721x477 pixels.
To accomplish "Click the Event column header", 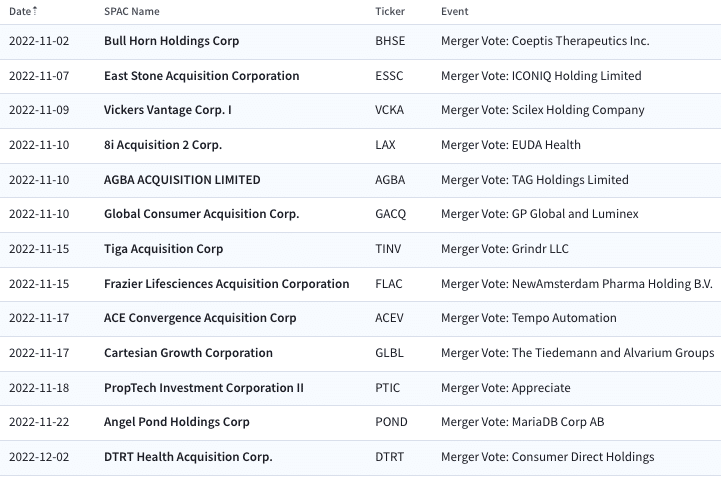I will 454,11.
